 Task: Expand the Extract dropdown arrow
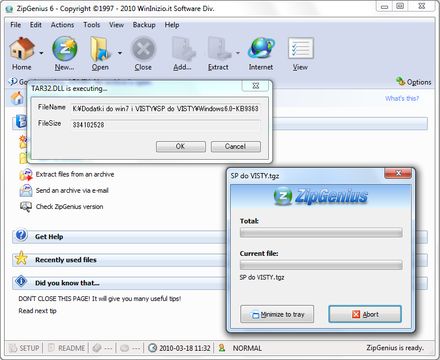click(x=238, y=53)
